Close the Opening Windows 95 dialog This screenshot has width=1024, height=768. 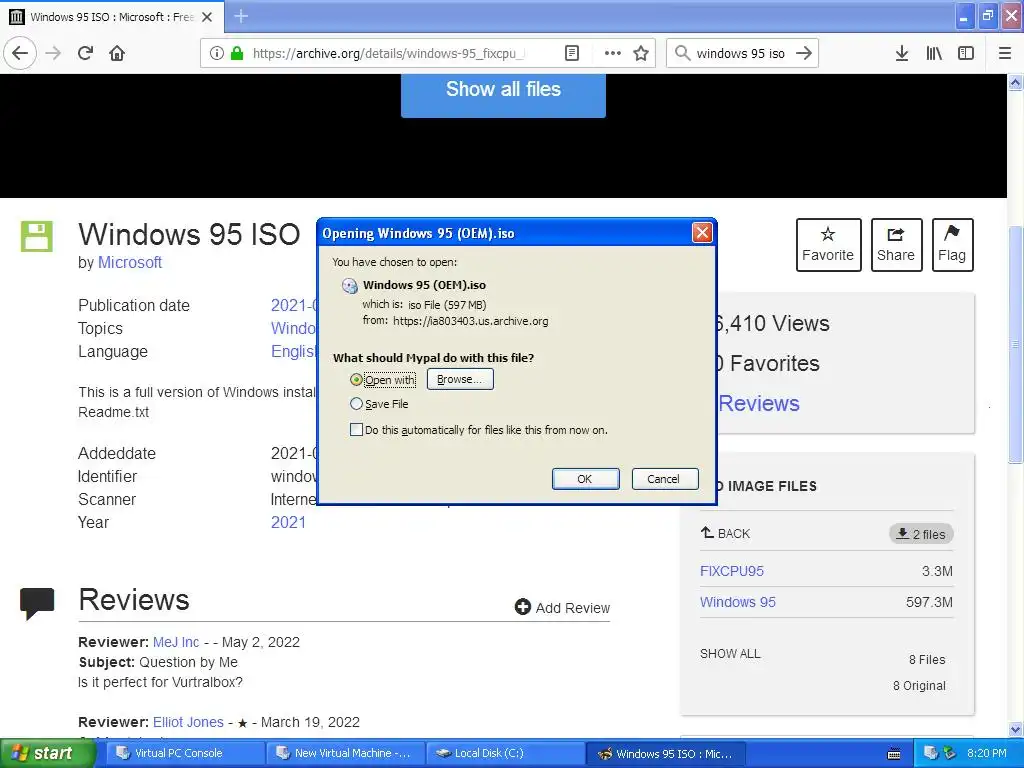point(702,232)
